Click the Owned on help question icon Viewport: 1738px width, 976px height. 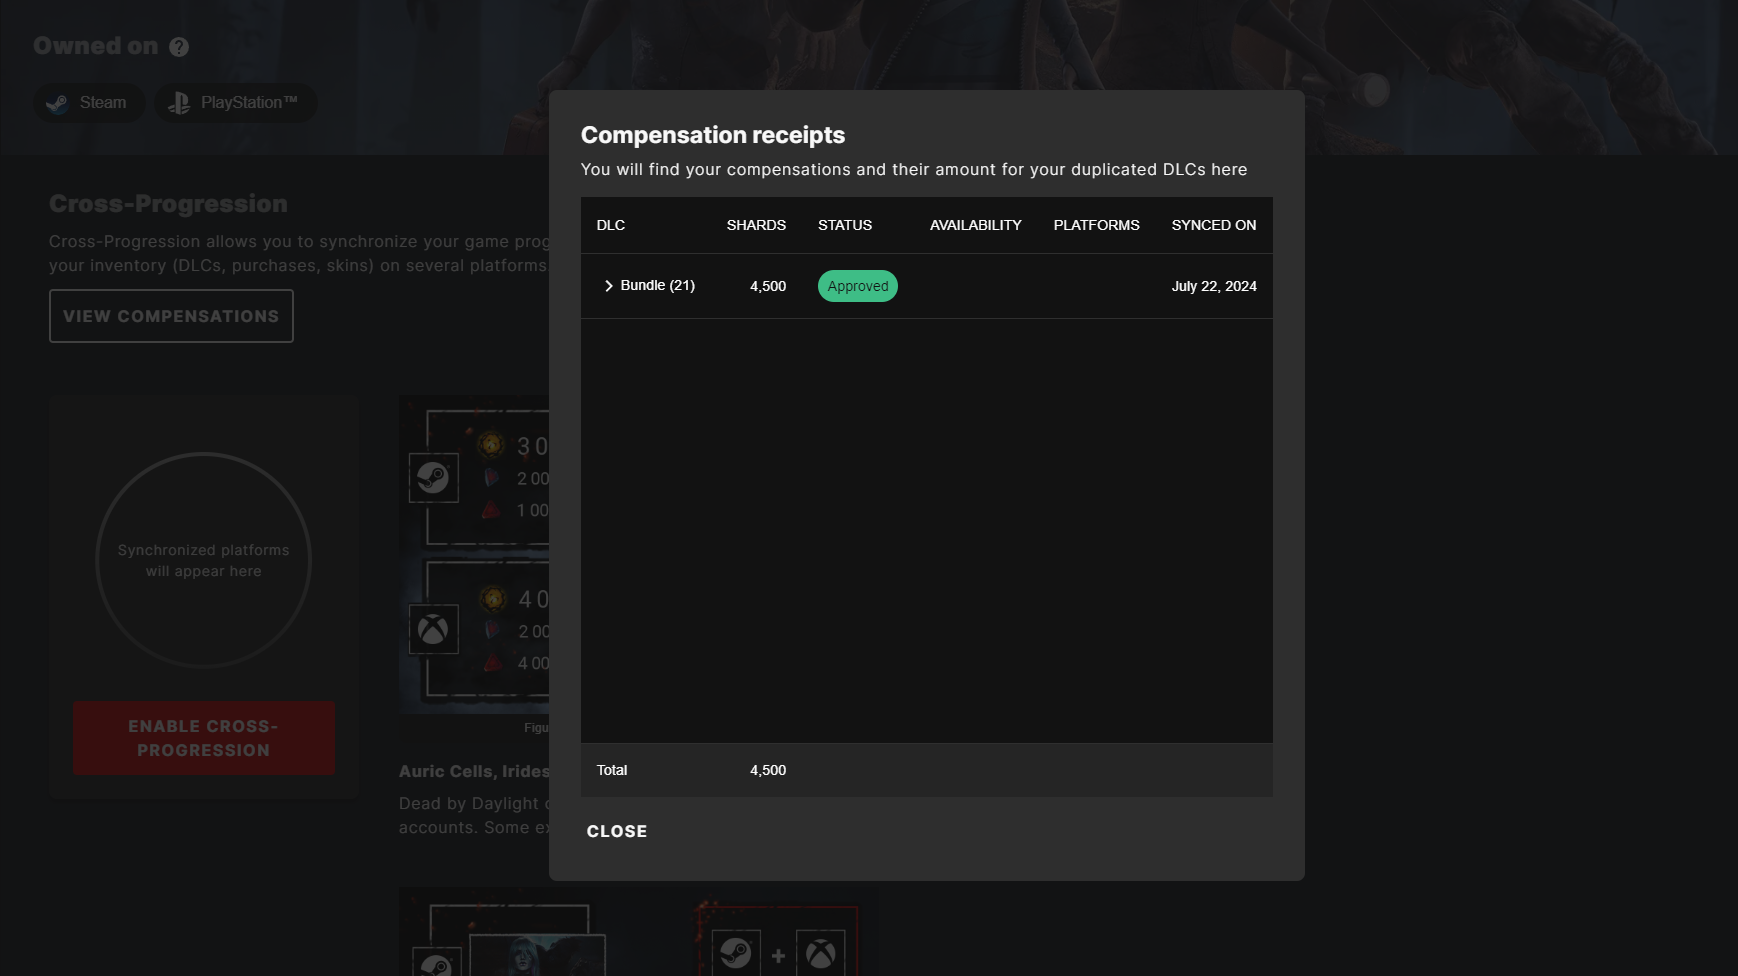[179, 47]
